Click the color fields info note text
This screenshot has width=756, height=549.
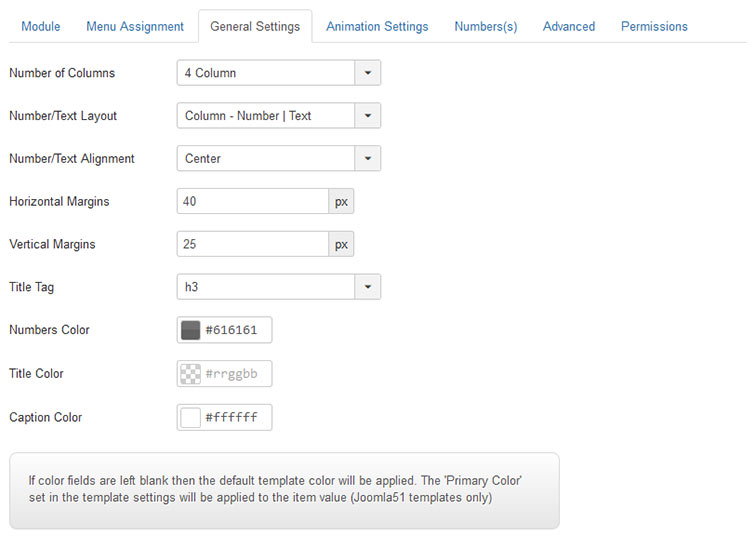pyautogui.click(x=275, y=489)
